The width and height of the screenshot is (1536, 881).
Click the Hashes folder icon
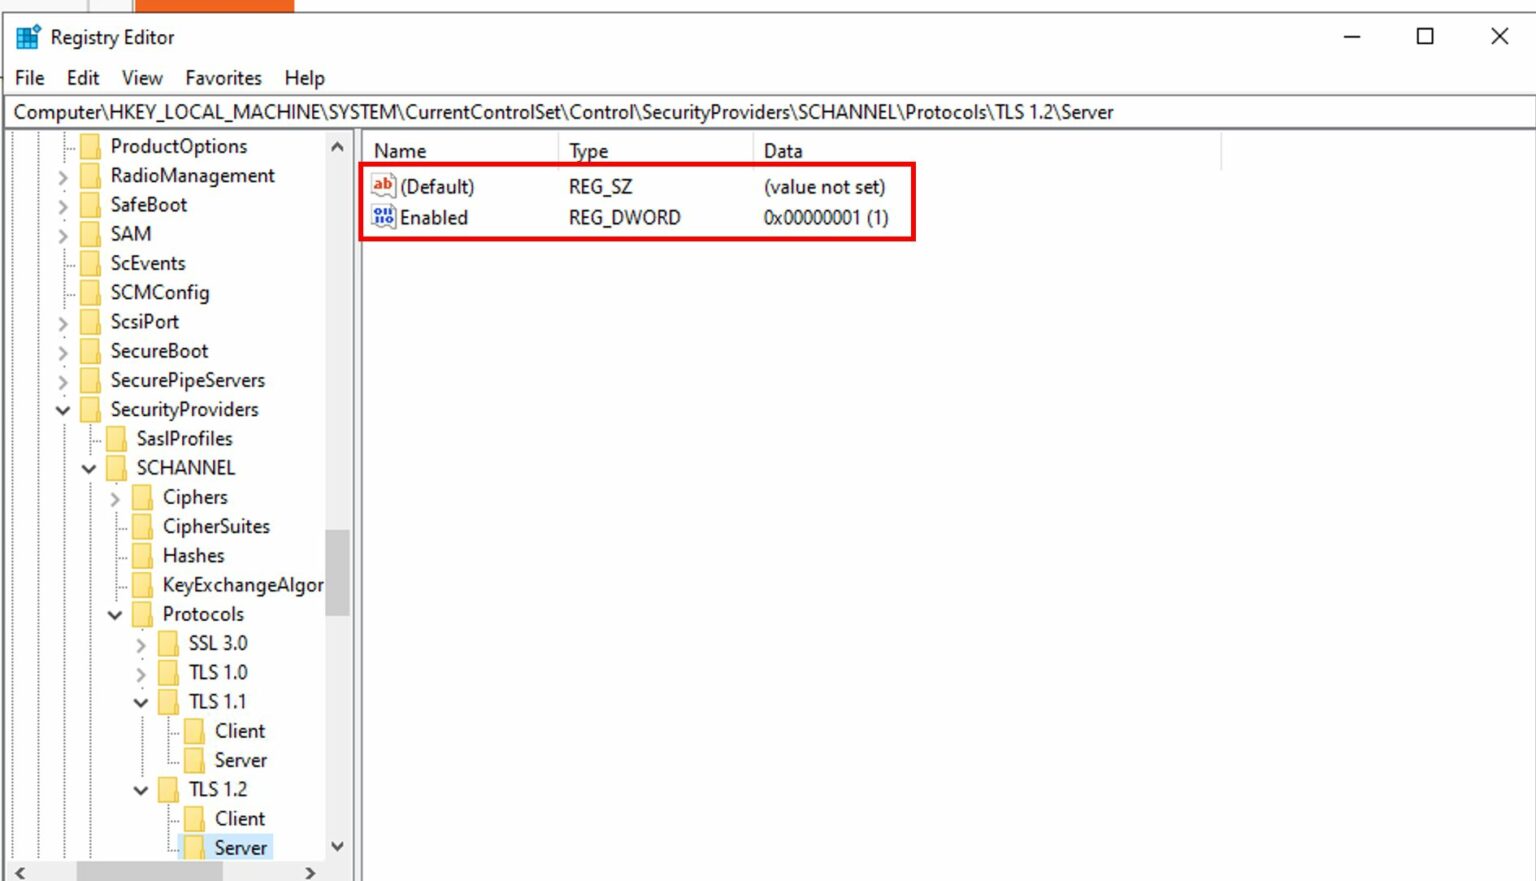point(144,555)
